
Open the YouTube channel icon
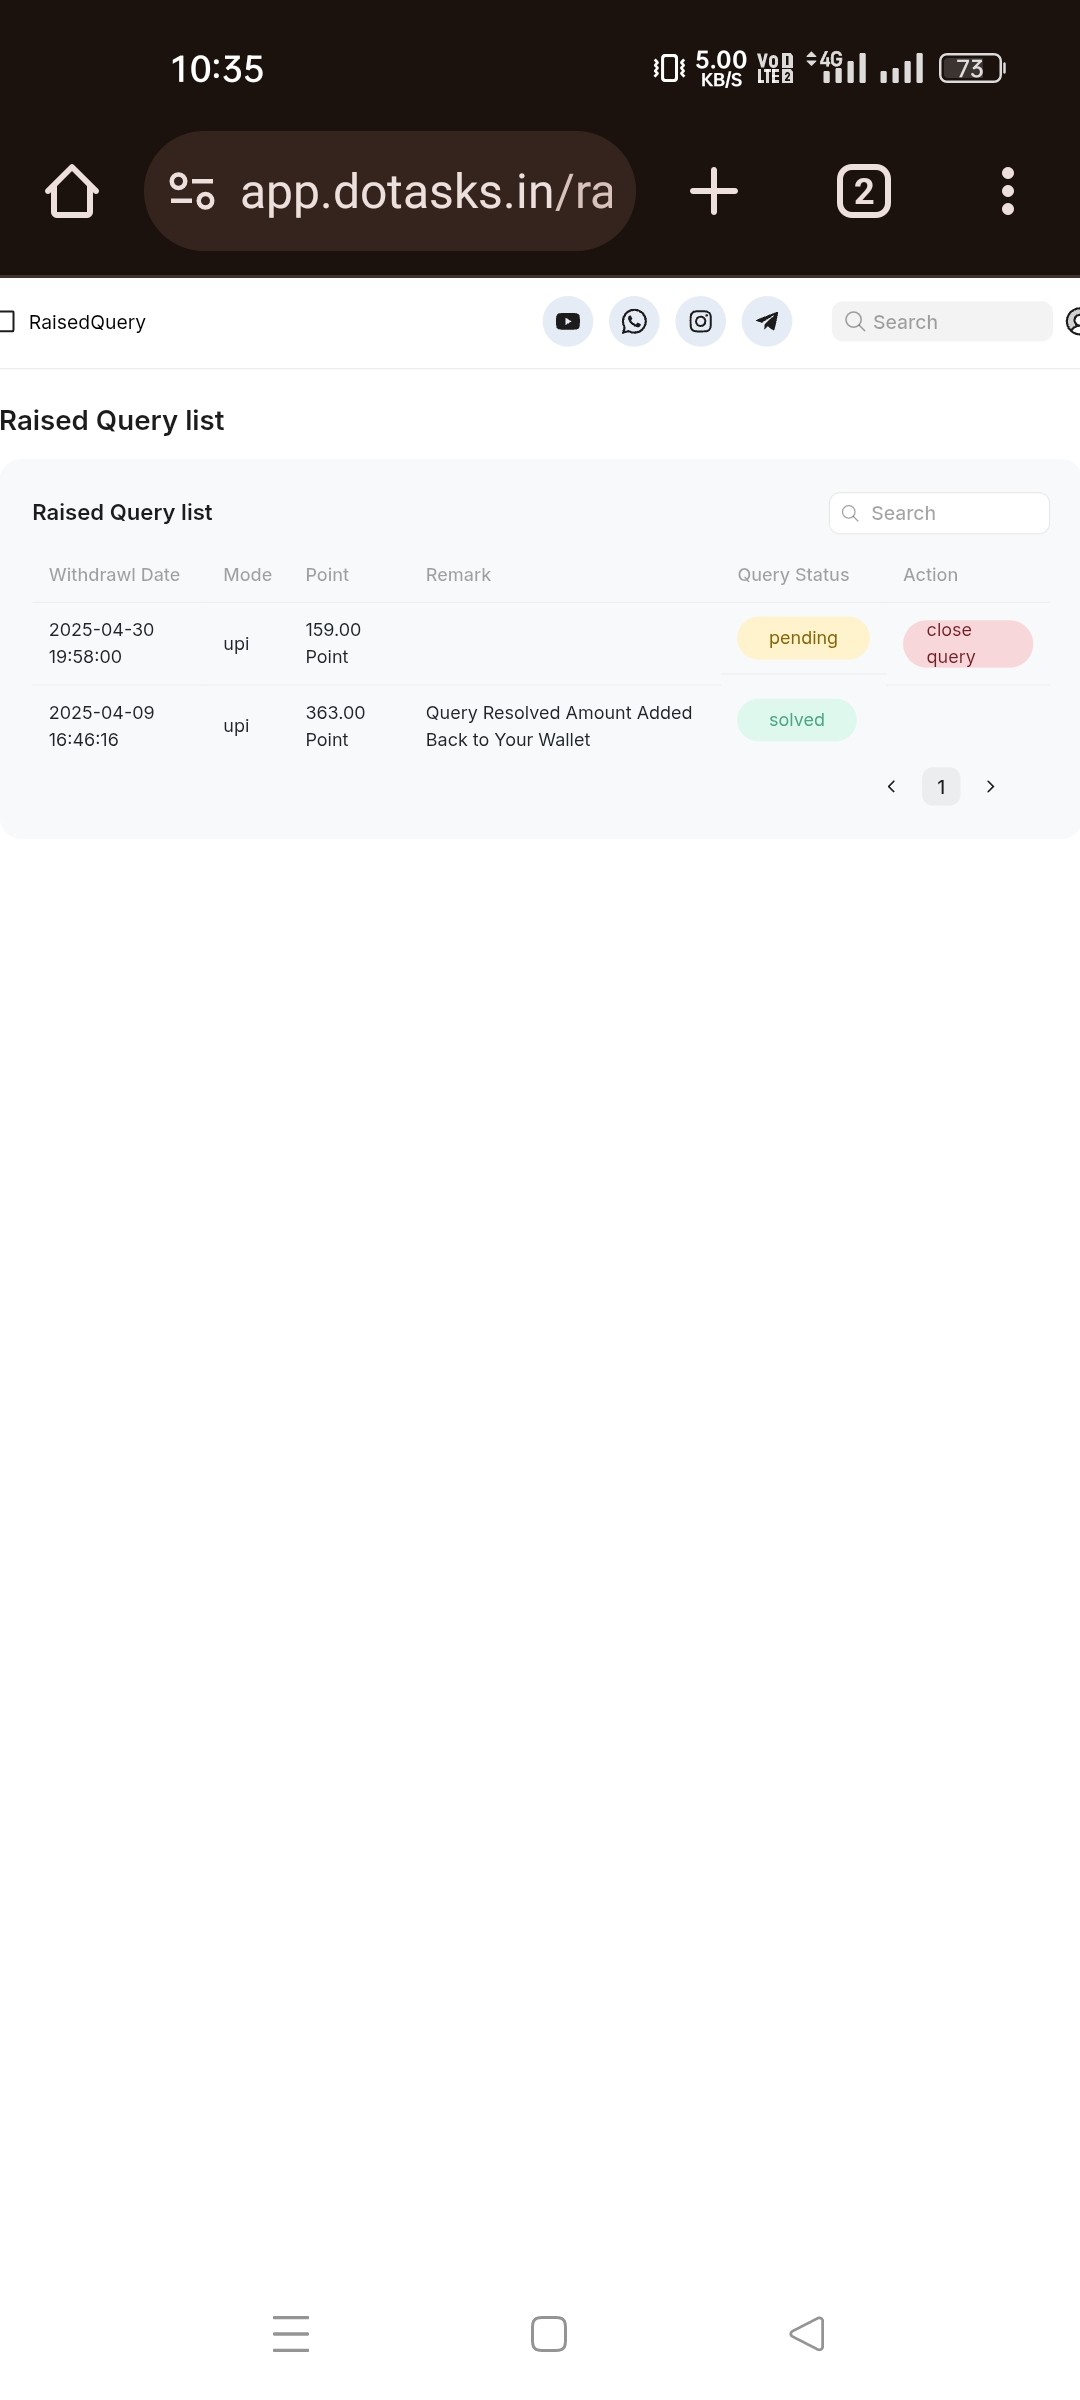coord(568,322)
